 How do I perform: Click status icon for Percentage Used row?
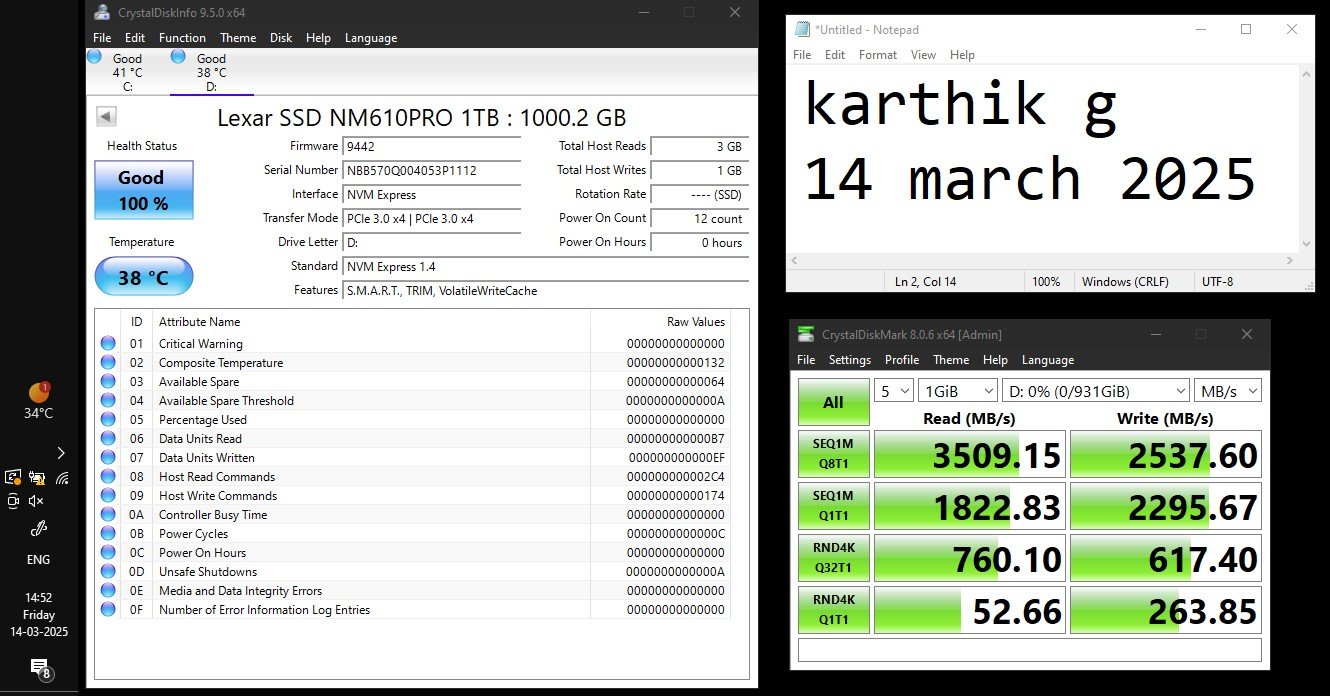click(108, 419)
